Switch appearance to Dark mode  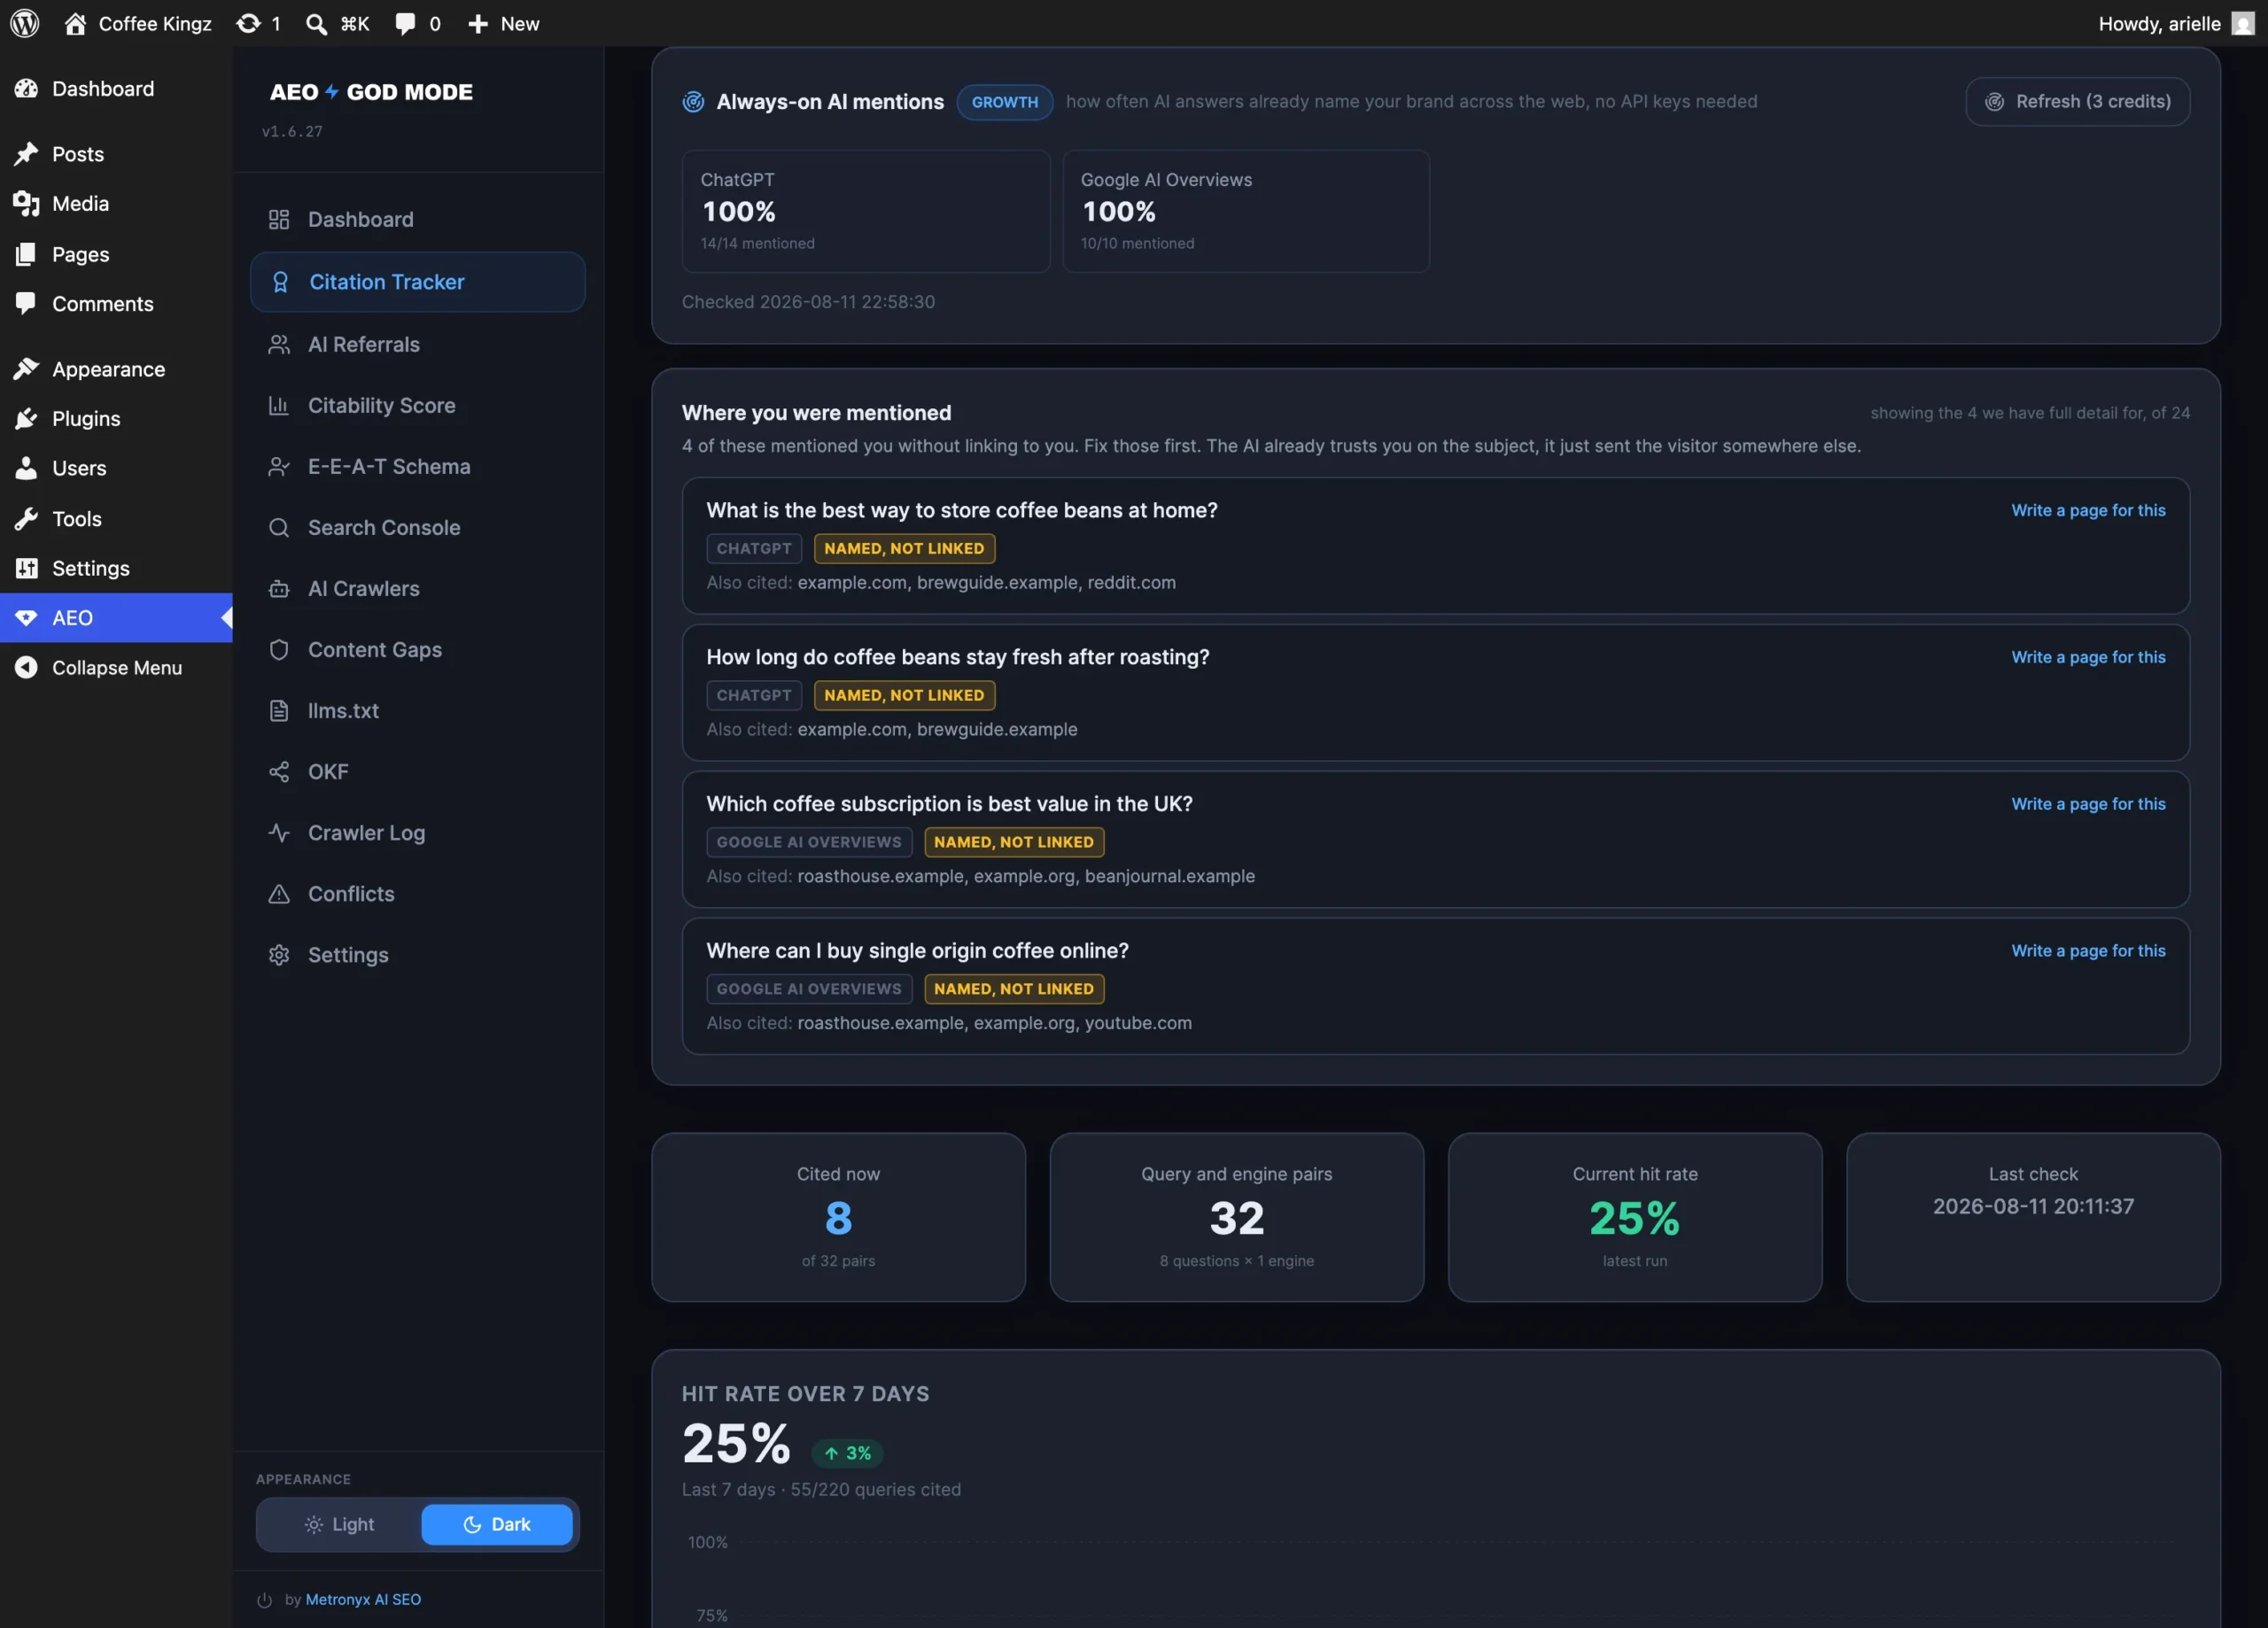pos(497,1524)
